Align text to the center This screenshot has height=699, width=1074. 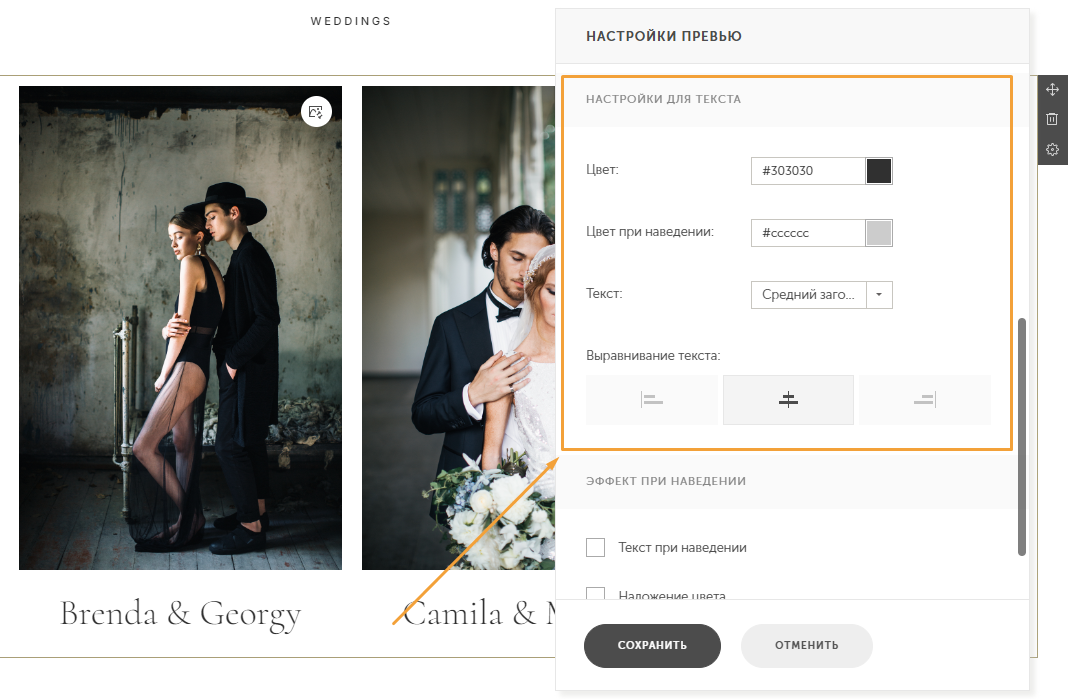pyautogui.click(x=788, y=400)
